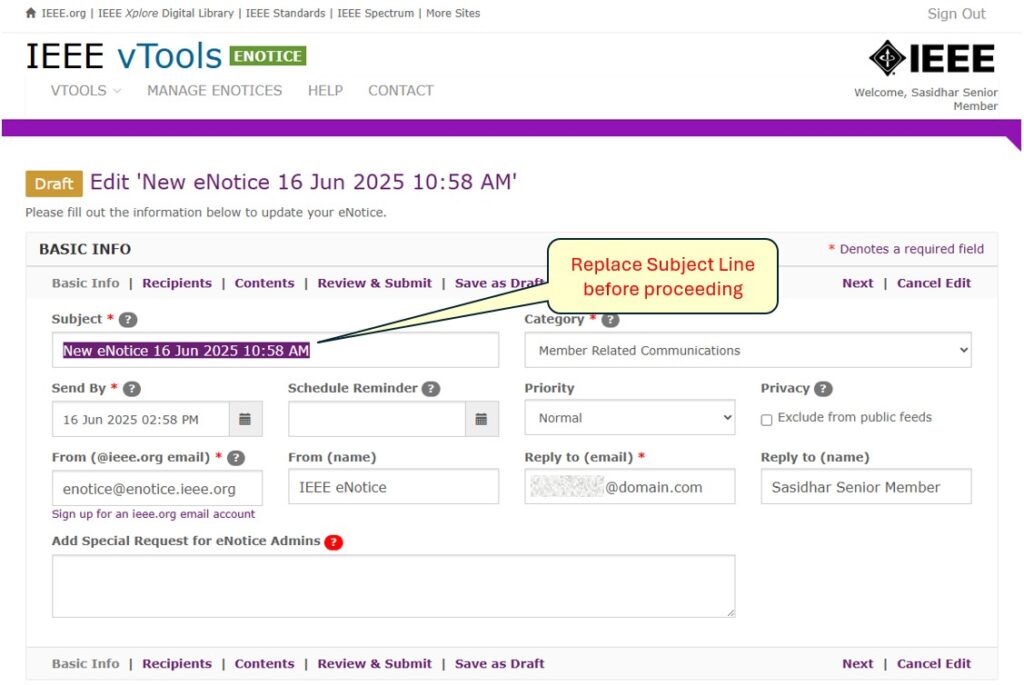Viewport: 1024px width, 685px height.
Task: Click the 'Welcome, Sasidhar Senior Member' text
Action: point(925,99)
